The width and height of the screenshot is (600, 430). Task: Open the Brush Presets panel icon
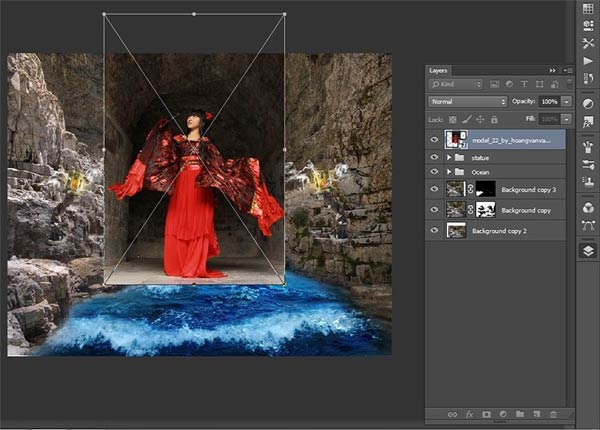coord(588,147)
